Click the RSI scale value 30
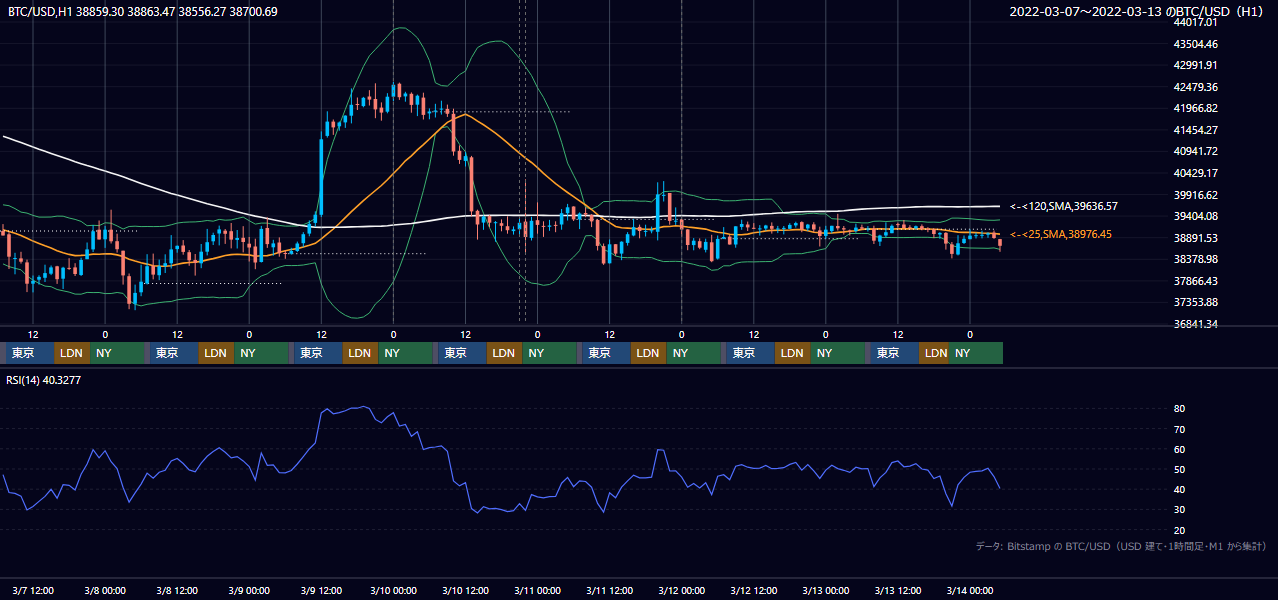This screenshot has height=600, width=1278. (1179, 510)
